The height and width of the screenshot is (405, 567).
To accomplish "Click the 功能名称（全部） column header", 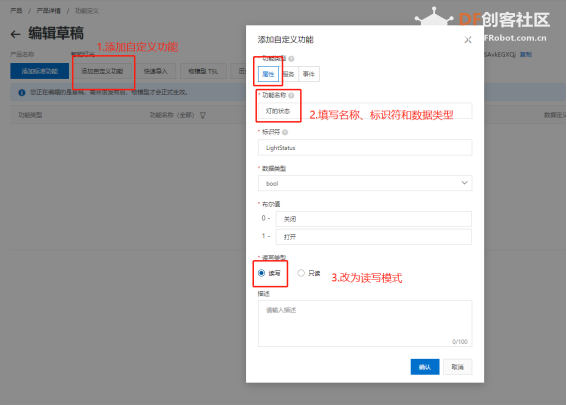I will (x=172, y=115).
